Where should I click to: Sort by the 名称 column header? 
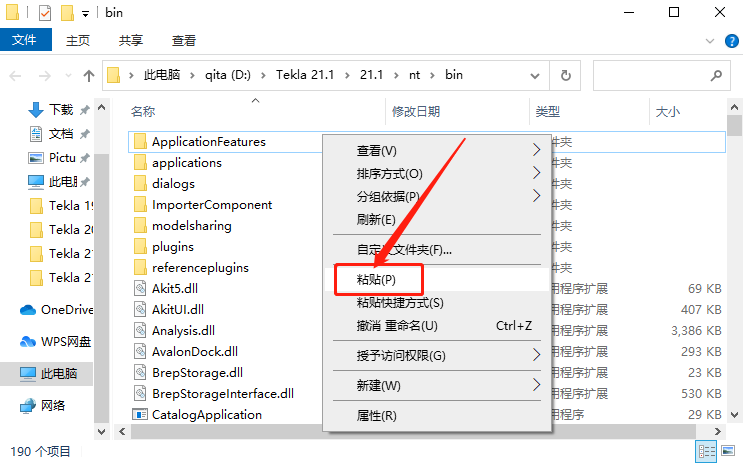(257, 111)
